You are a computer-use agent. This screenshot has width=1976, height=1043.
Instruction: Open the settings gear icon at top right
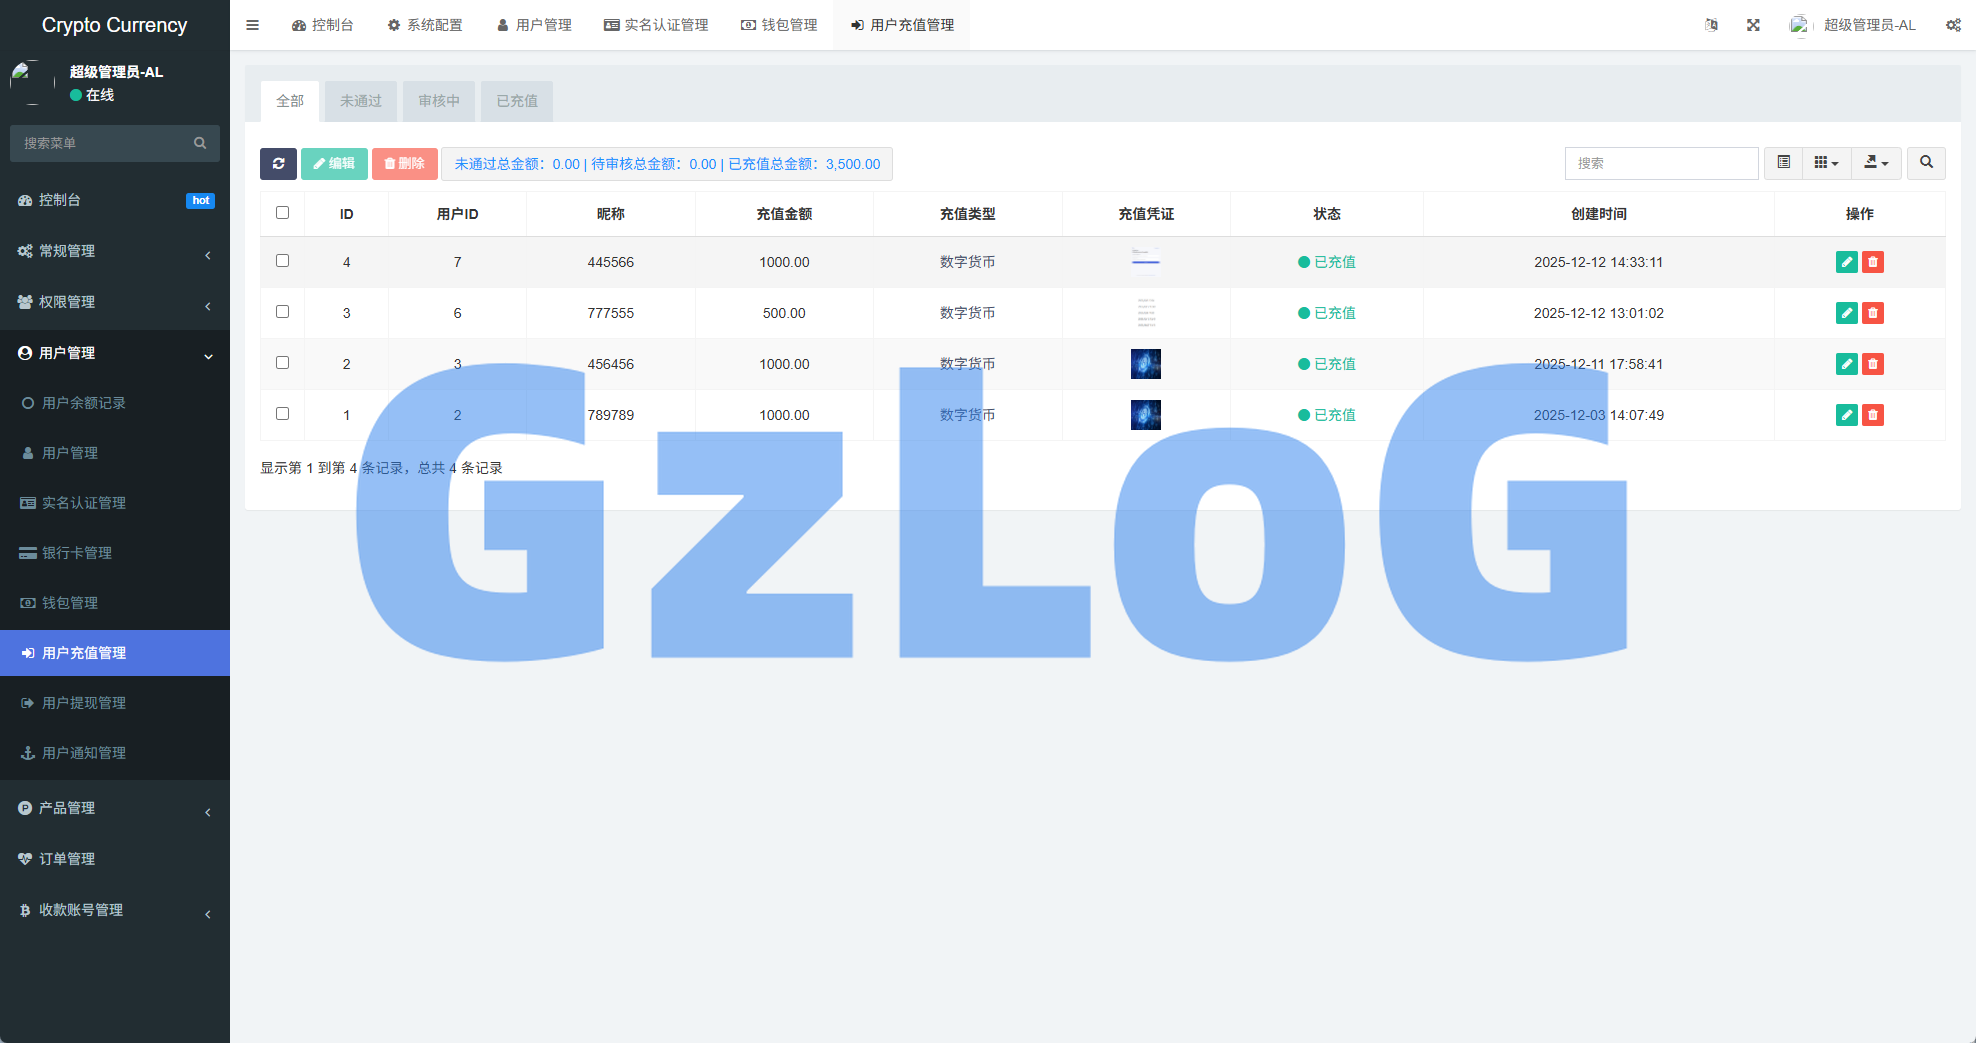[x=1954, y=24]
